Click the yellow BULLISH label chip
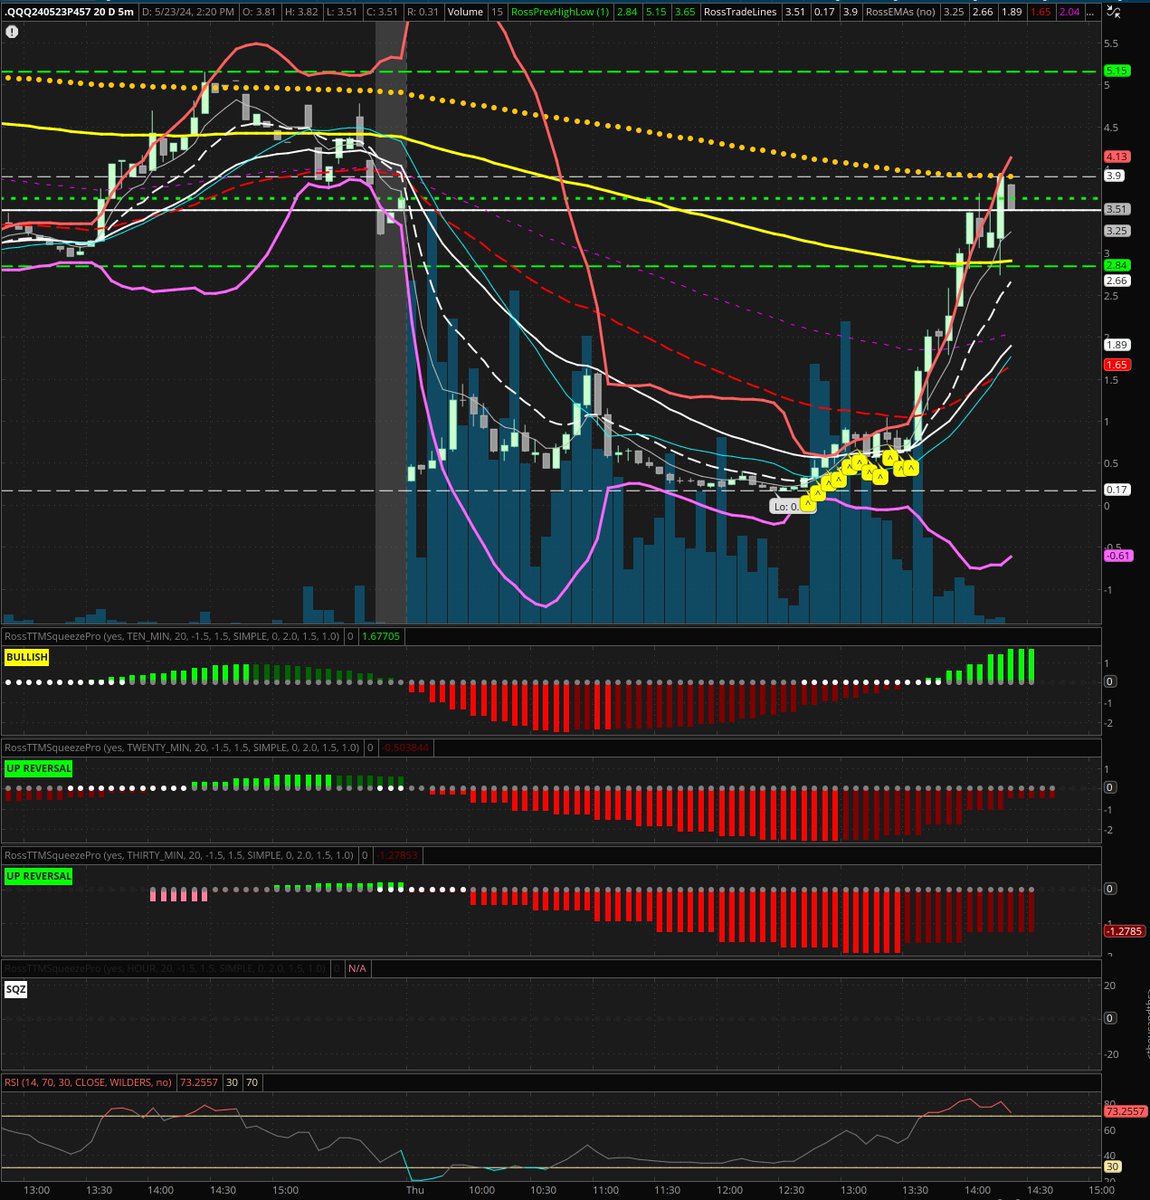The width and height of the screenshot is (1150, 1200). pyautogui.click(x=26, y=657)
